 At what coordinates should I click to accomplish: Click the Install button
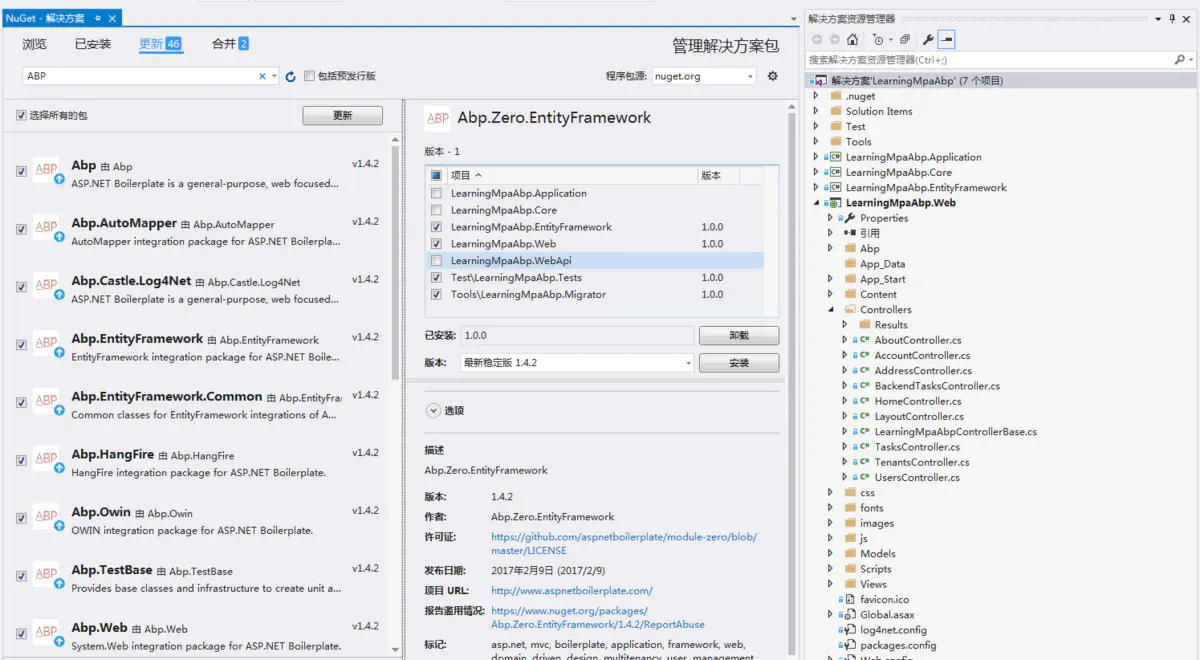[739, 363]
